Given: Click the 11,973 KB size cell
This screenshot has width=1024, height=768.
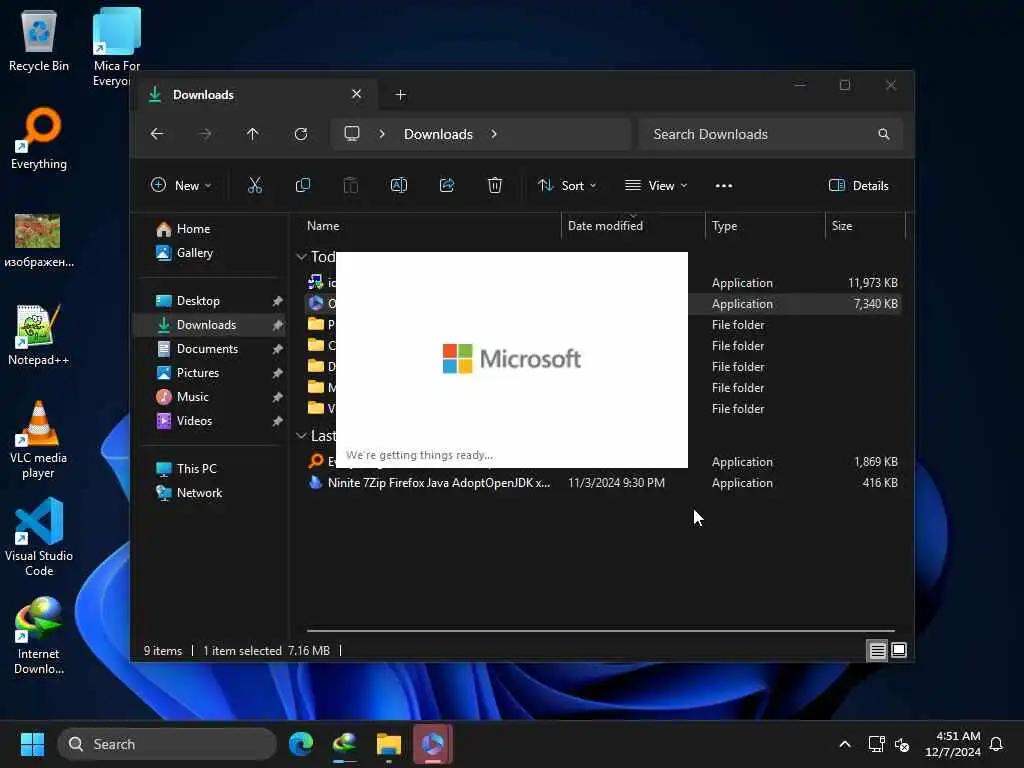Looking at the screenshot, I should [872, 283].
